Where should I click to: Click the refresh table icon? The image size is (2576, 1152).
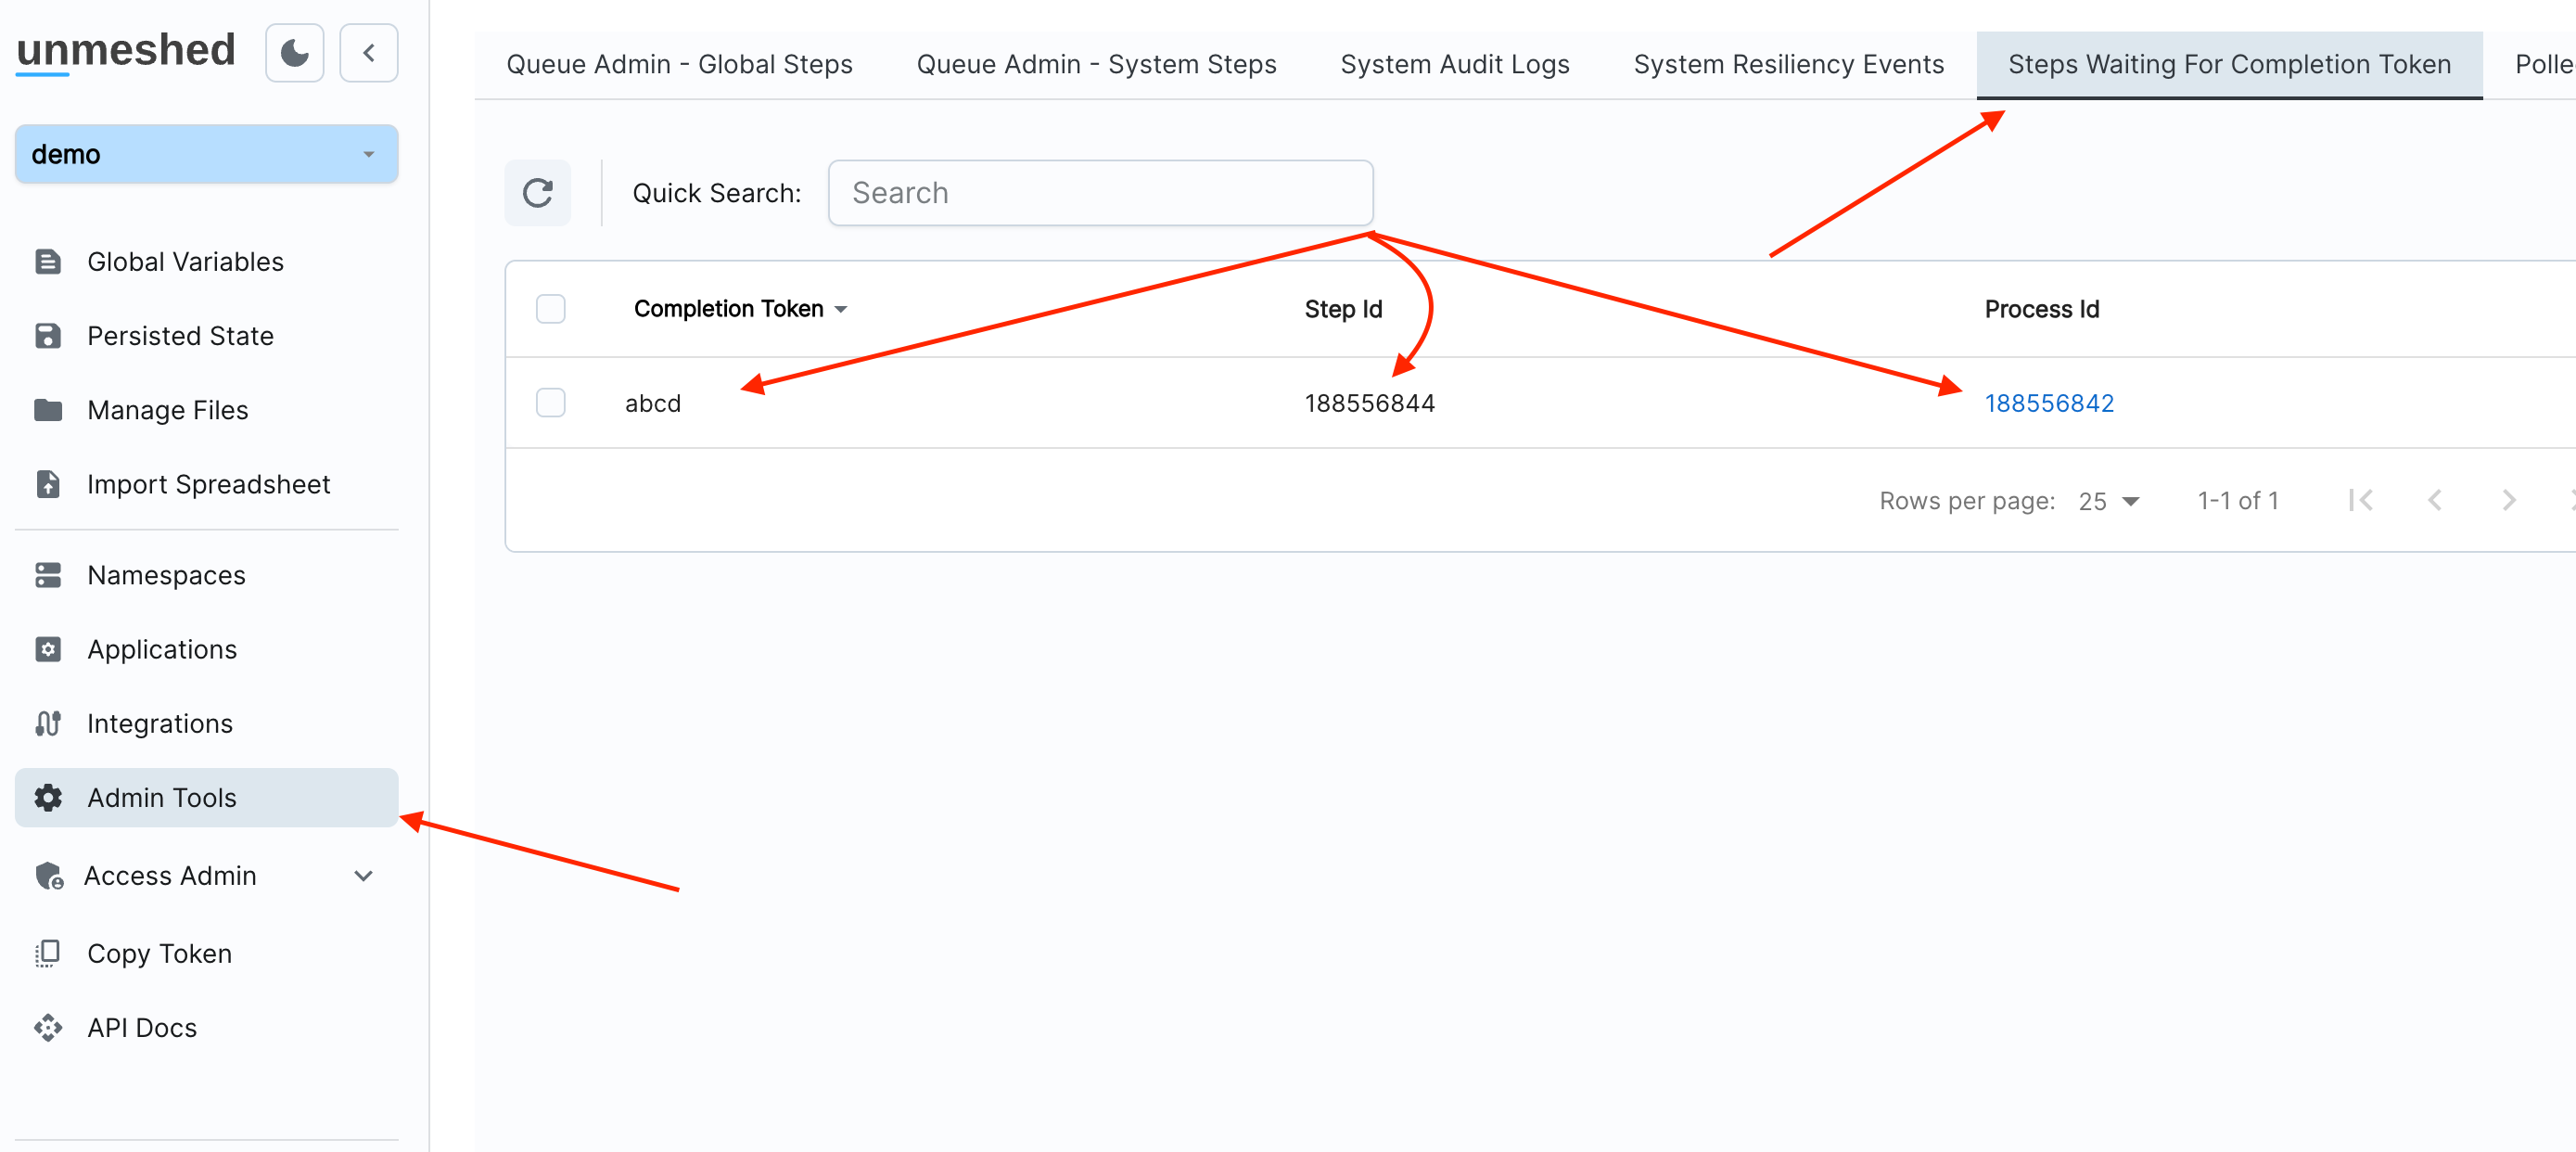[x=537, y=193]
